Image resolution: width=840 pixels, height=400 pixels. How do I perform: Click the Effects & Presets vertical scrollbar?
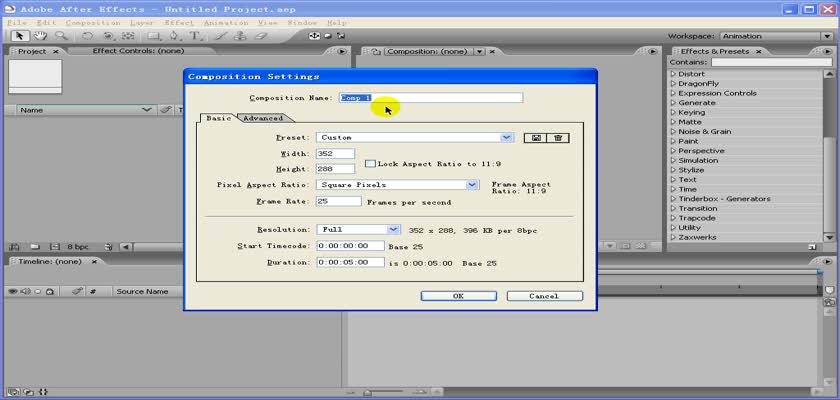click(x=829, y=155)
